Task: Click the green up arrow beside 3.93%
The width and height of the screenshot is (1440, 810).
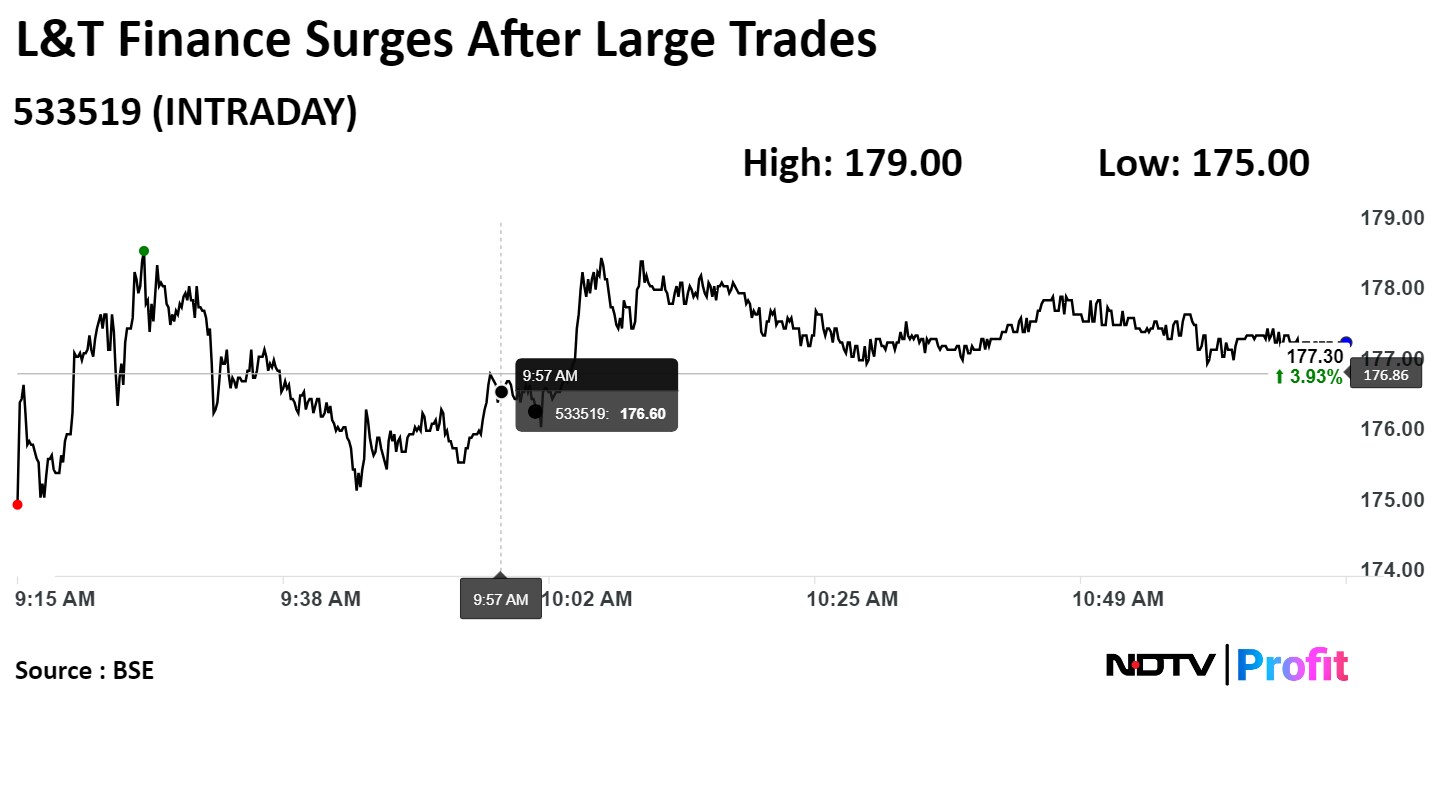Action: [1280, 377]
